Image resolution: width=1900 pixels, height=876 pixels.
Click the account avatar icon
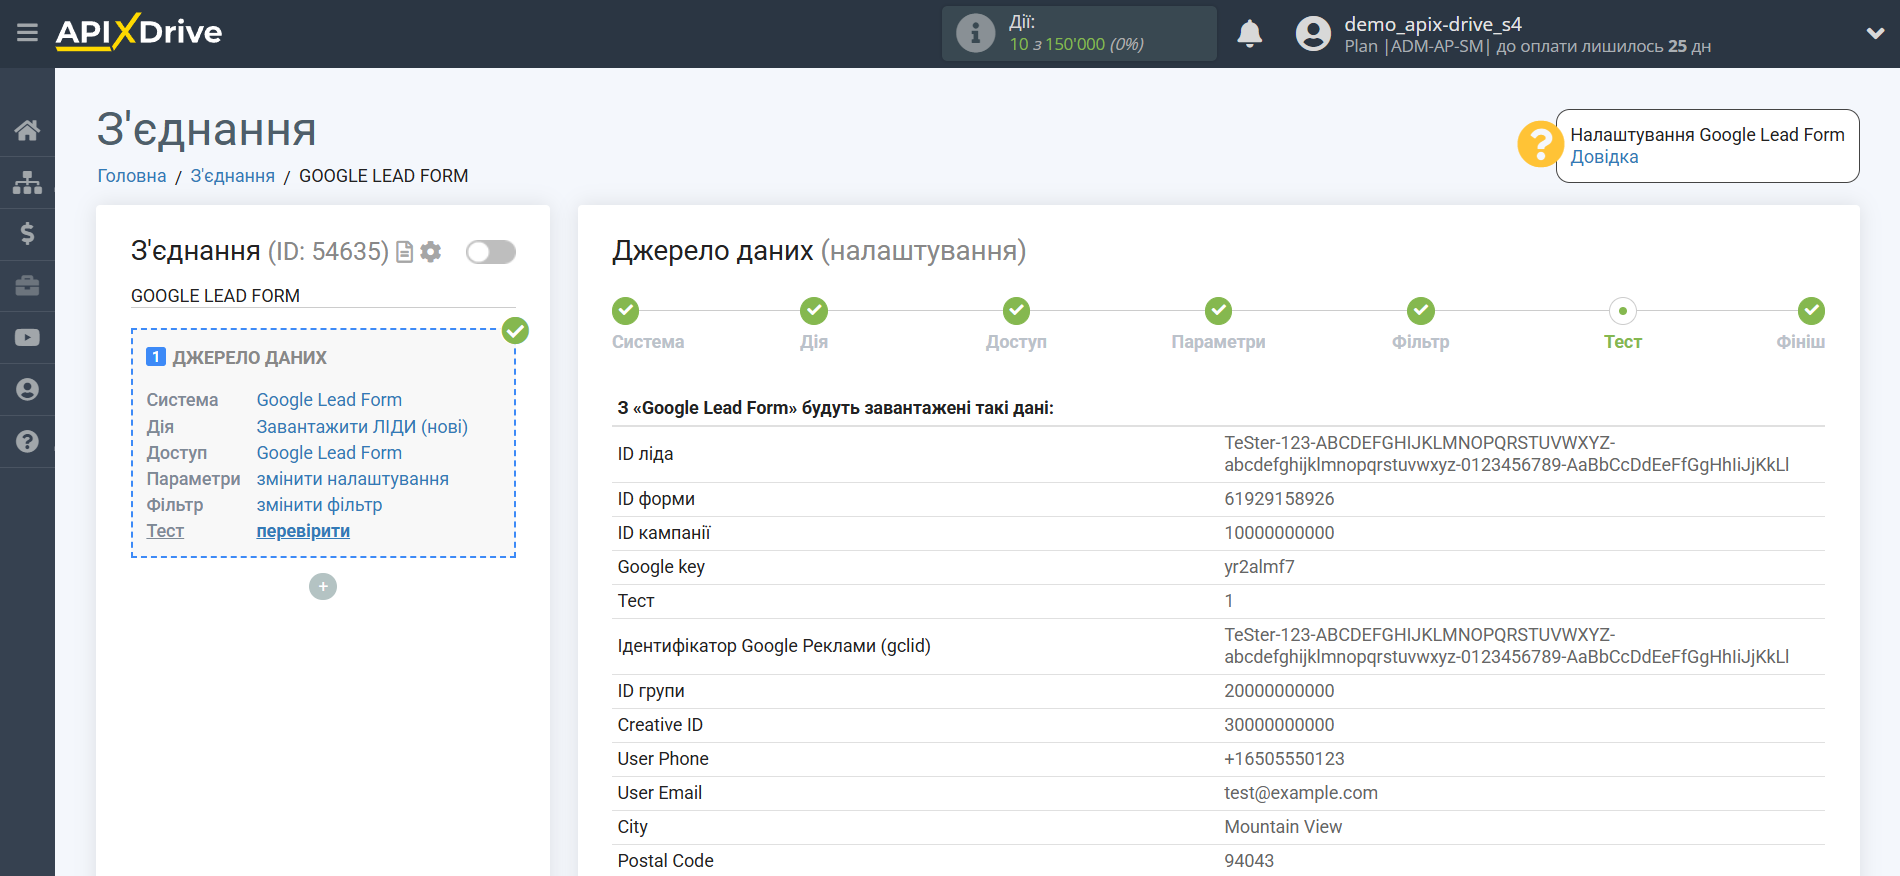tap(1313, 34)
